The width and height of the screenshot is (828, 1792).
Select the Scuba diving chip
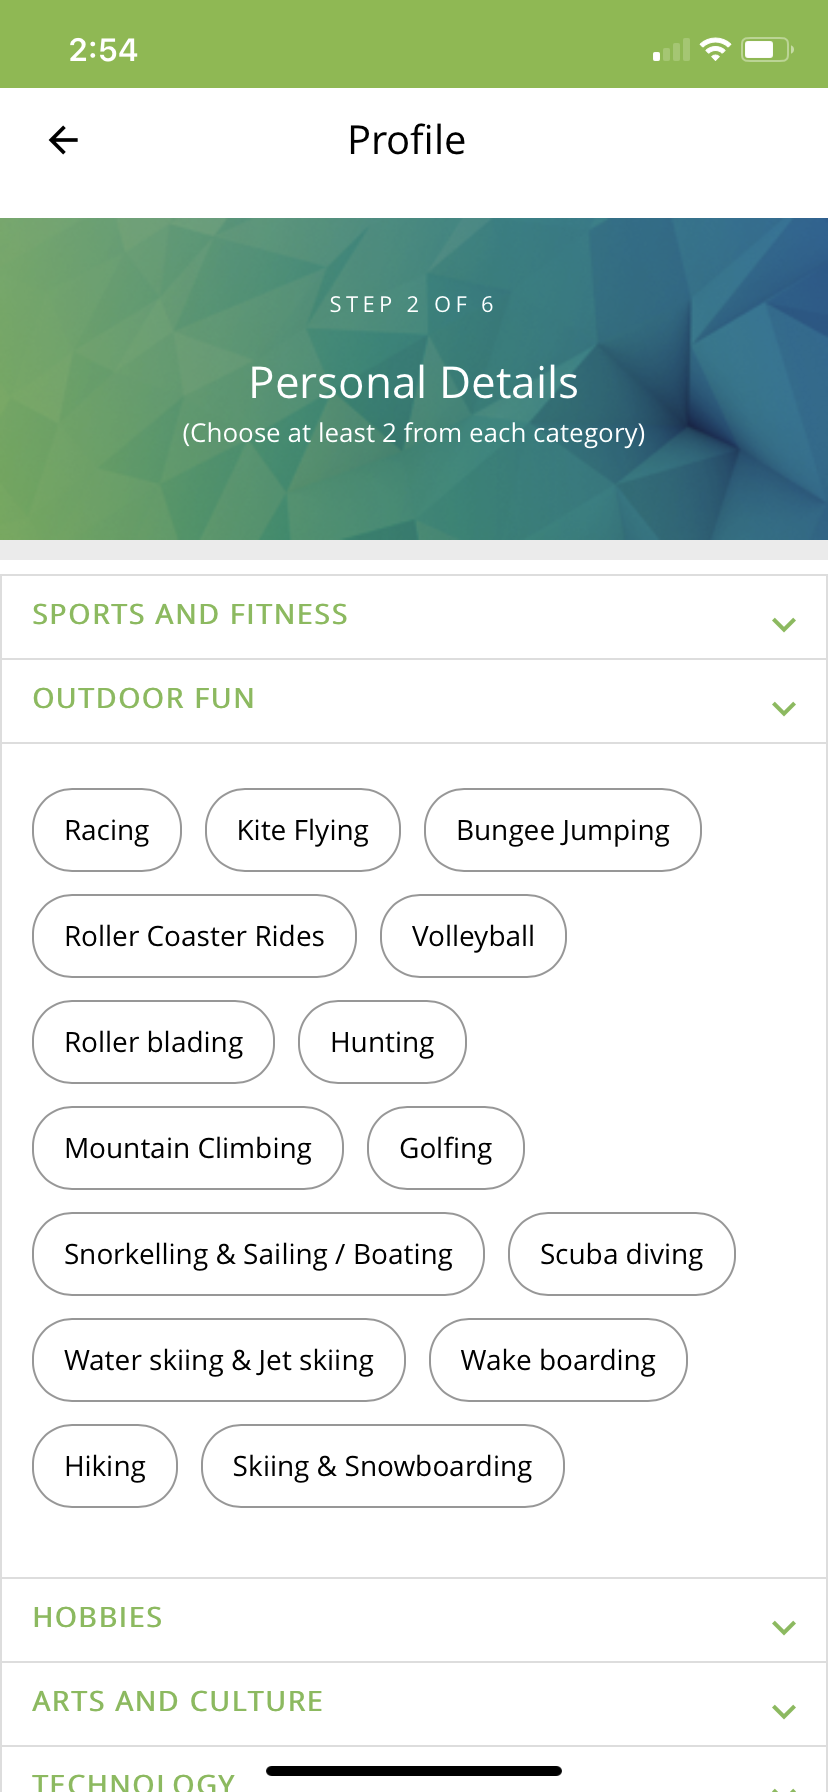[x=622, y=1254]
